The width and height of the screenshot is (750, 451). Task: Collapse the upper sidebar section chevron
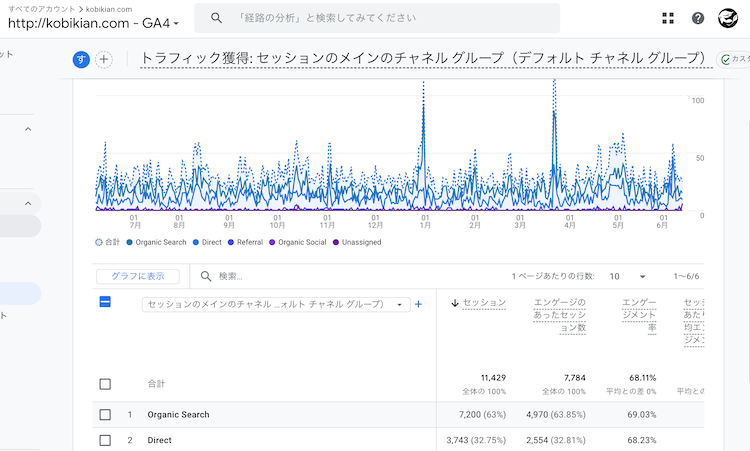28,129
